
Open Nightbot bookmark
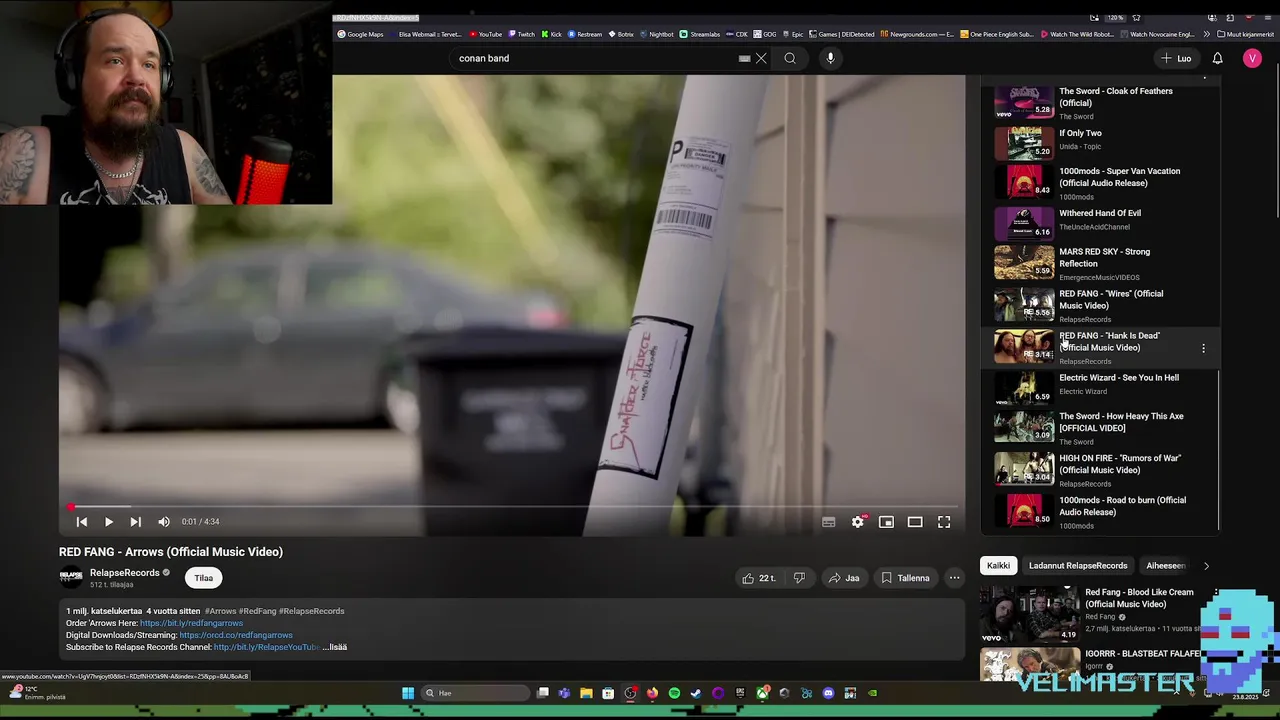[656, 34]
